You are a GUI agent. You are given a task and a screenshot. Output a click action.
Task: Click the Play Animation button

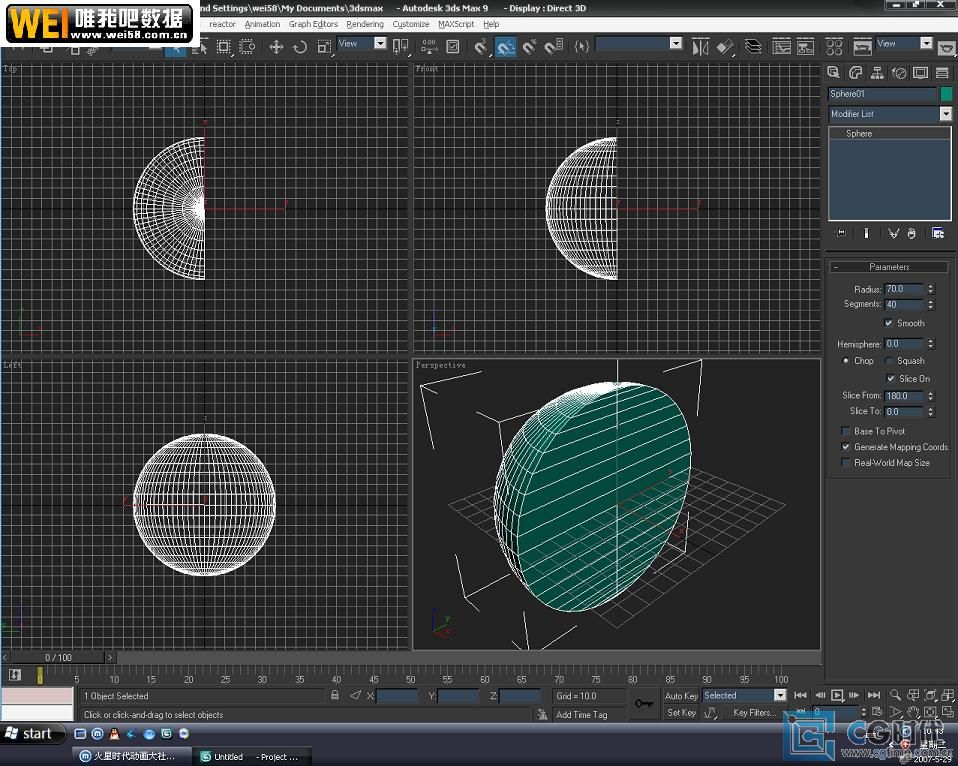[x=837, y=695]
